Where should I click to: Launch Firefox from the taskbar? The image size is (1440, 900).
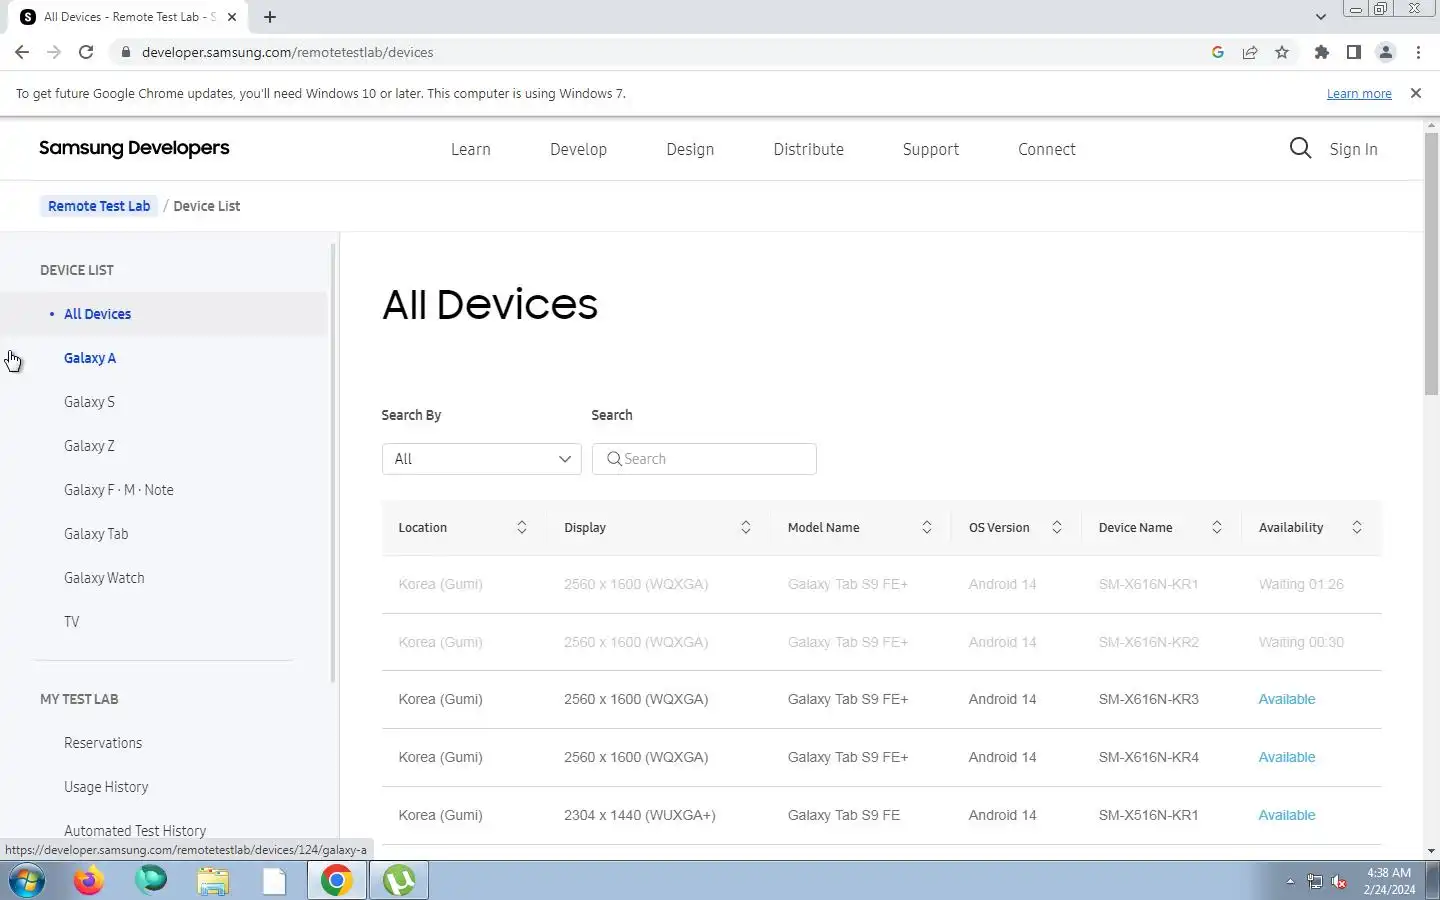coord(89,881)
